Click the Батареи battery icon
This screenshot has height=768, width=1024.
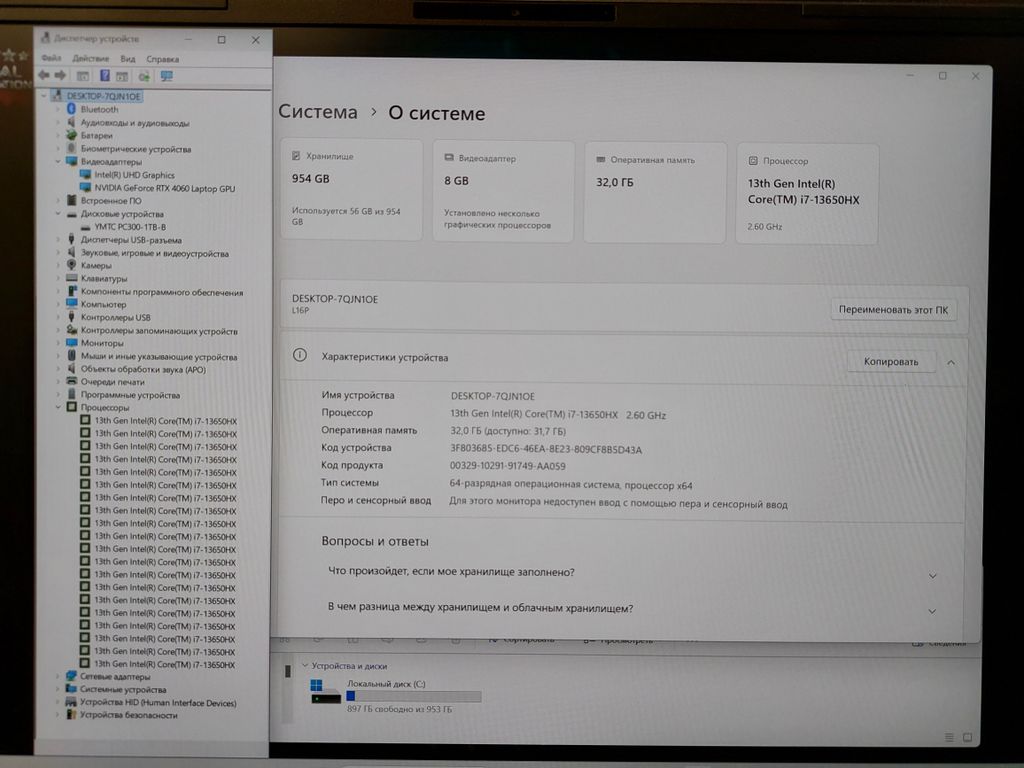(x=72, y=136)
